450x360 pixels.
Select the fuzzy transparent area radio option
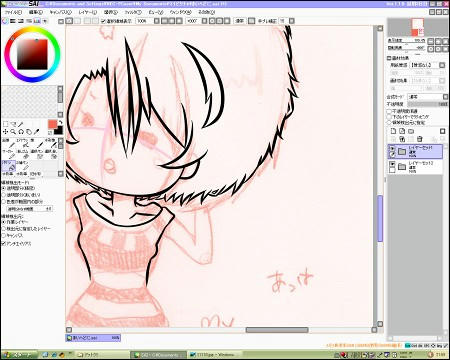tap(4, 195)
